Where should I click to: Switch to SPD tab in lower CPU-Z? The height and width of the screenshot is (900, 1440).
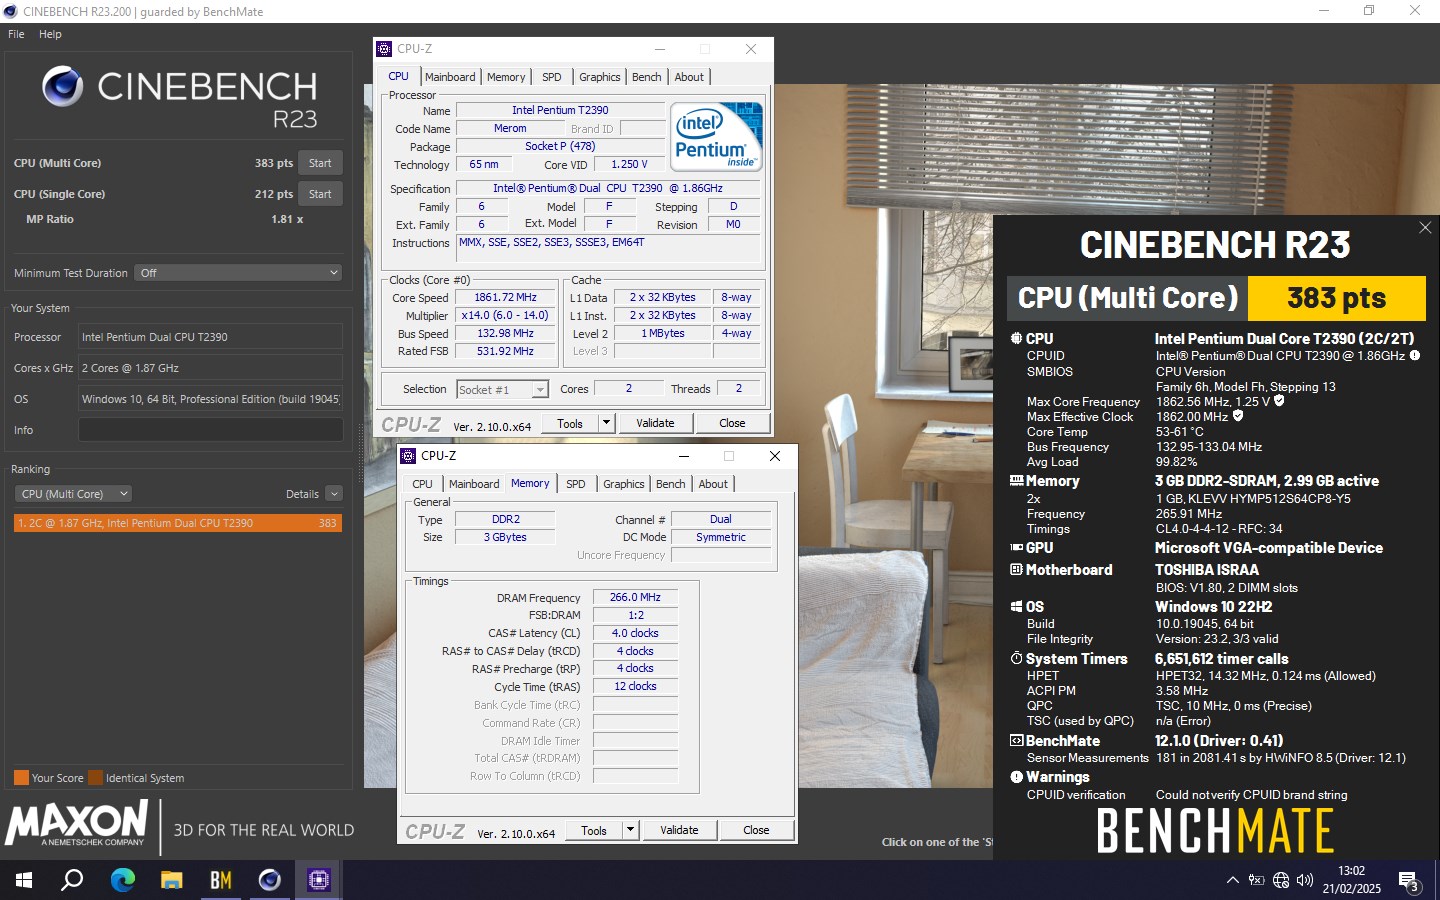coord(576,484)
